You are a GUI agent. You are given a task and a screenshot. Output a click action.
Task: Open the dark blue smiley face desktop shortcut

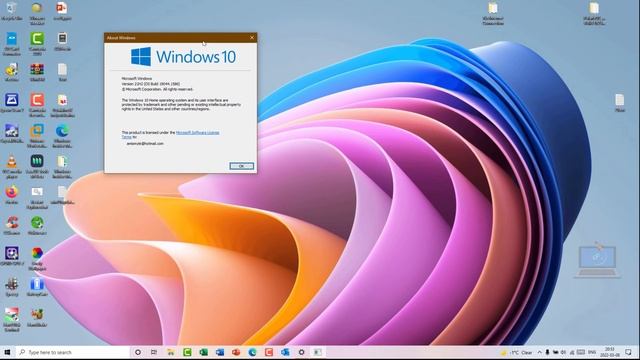point(11,256)
